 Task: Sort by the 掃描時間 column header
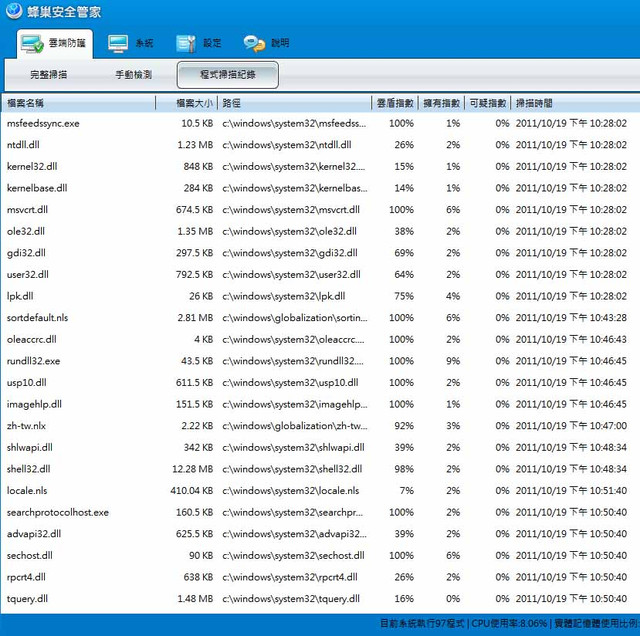pyautogui.click(x=576, y=103)
